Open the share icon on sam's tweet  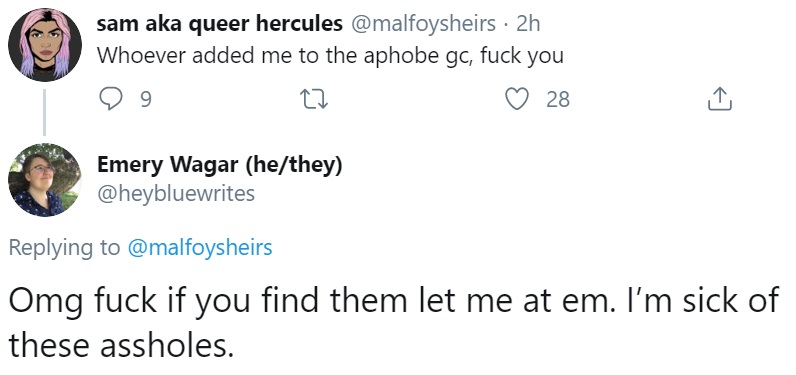coord(719,99)
